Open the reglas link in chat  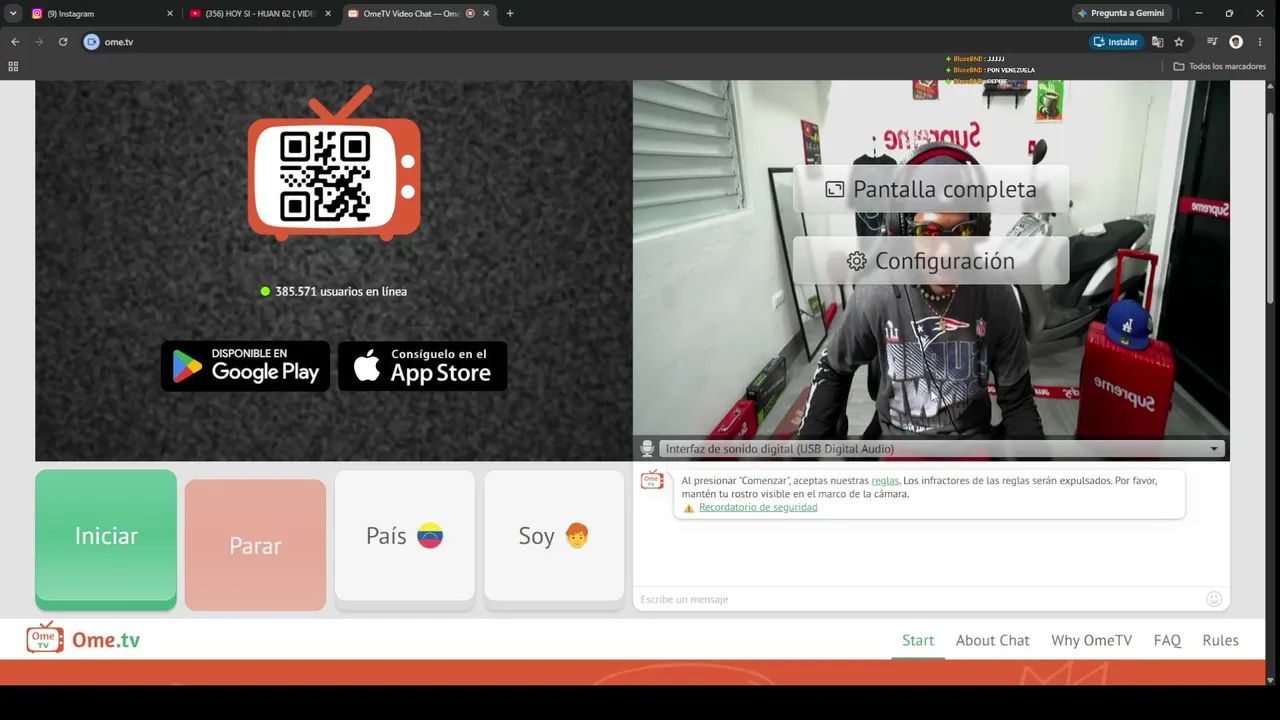(885, 481)
